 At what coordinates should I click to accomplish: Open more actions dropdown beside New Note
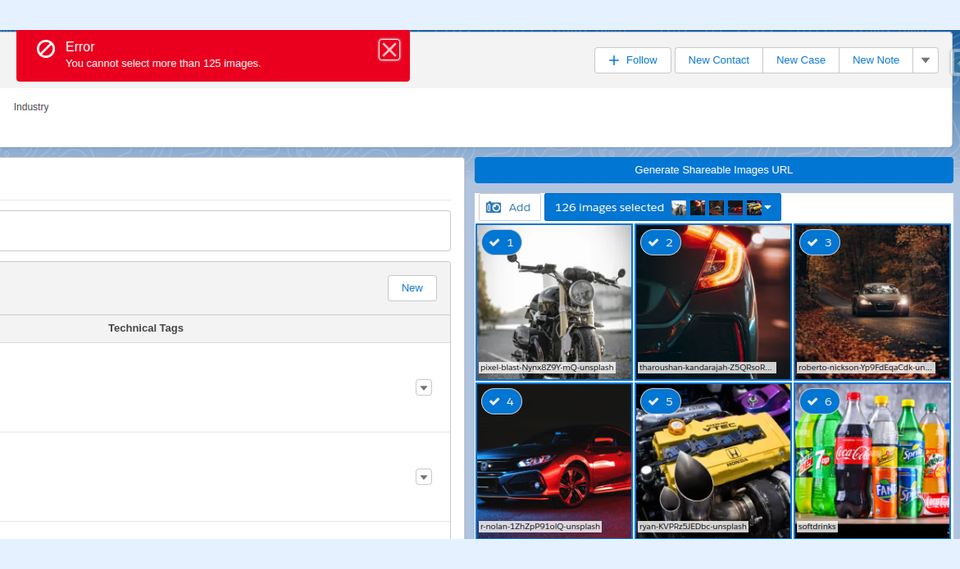(925, 60)
